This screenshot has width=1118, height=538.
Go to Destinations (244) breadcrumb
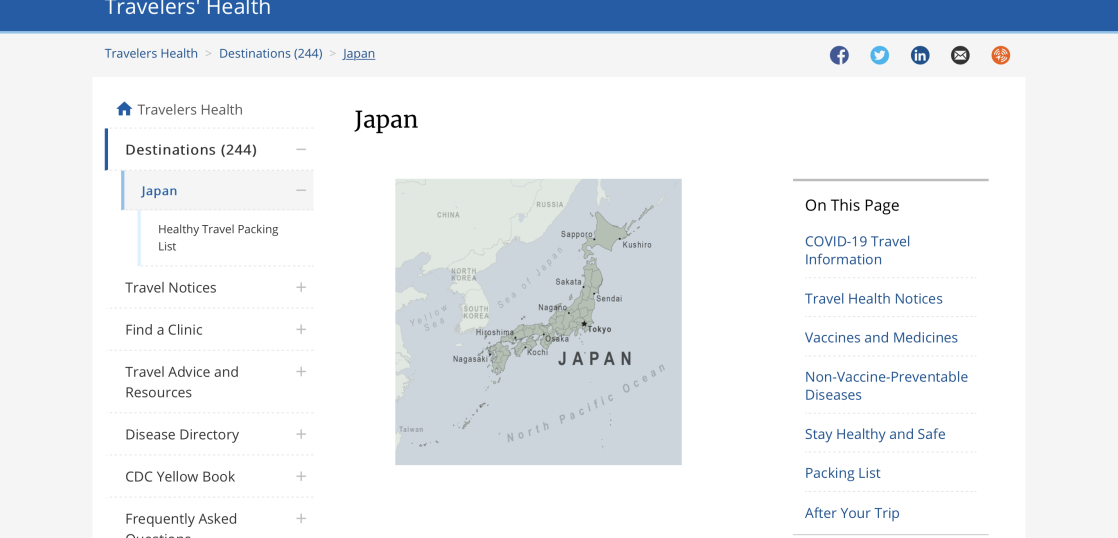click(270, 54)
